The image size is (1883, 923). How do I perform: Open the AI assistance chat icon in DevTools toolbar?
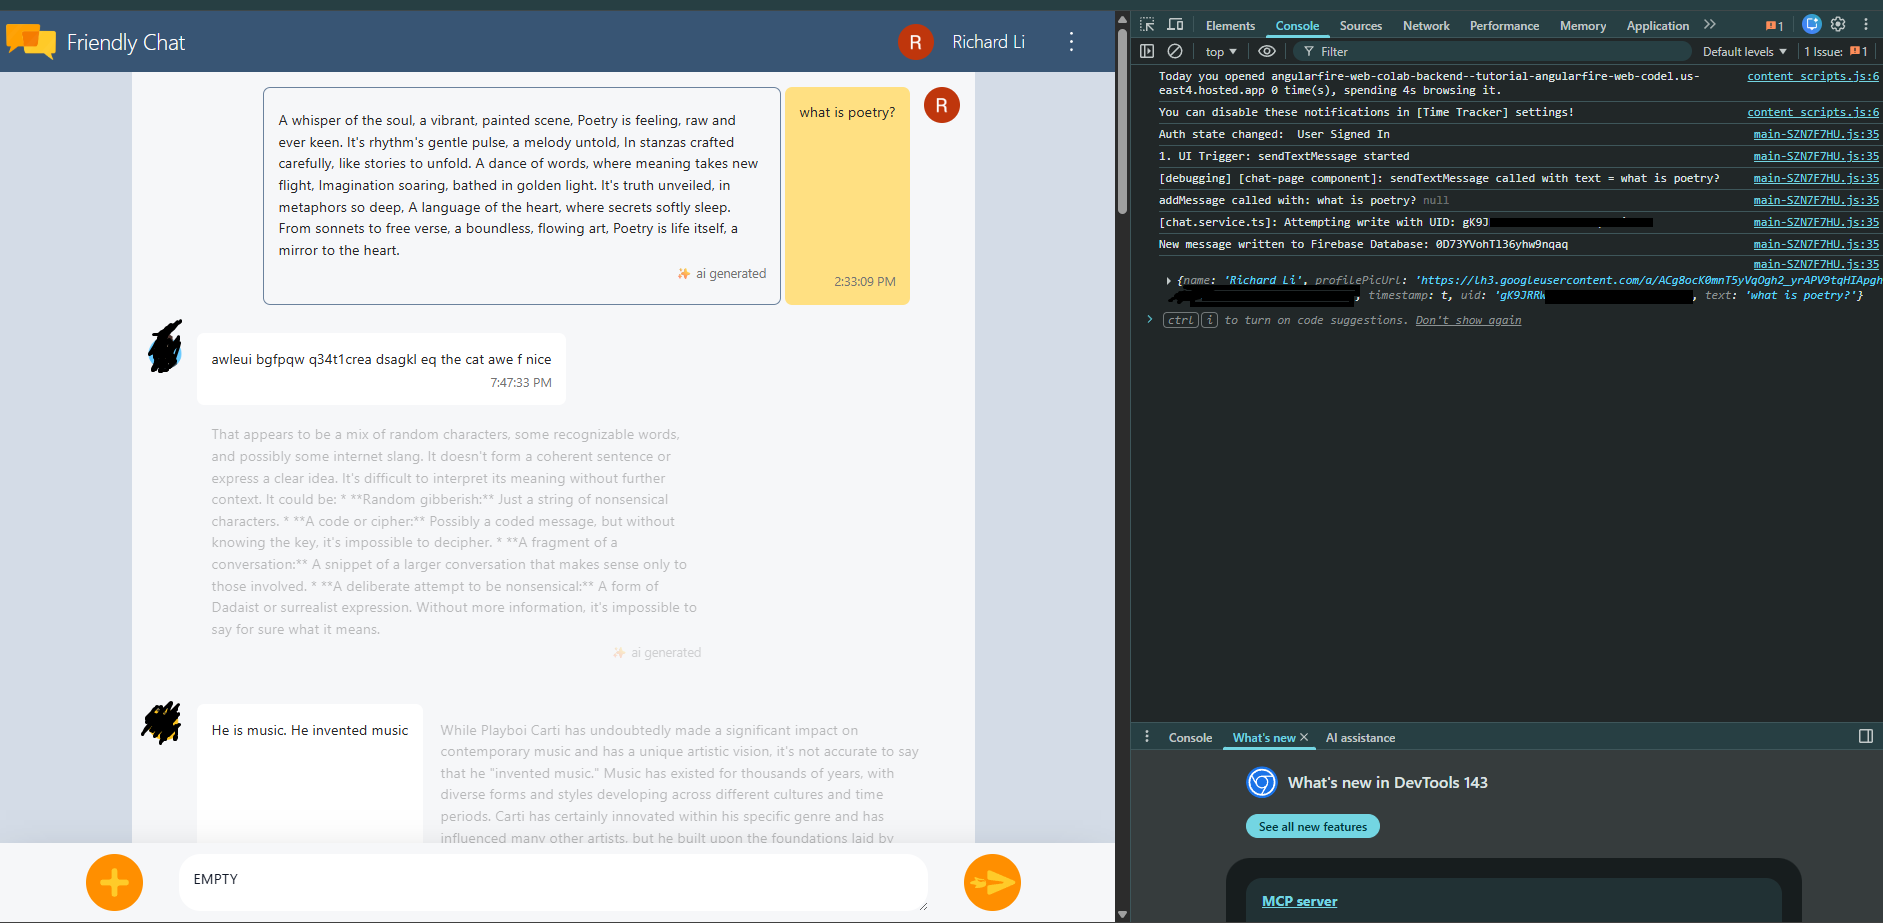tap(1811, 25)
